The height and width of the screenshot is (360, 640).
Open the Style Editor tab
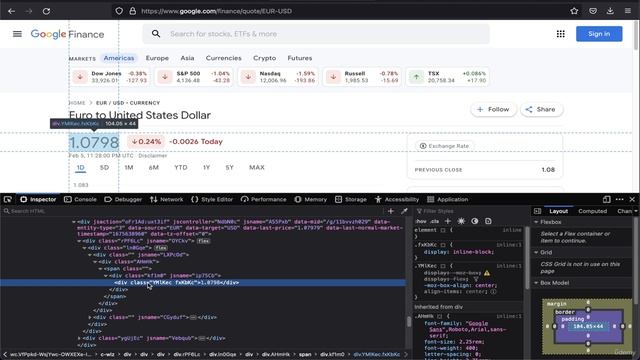pos(212,199)
